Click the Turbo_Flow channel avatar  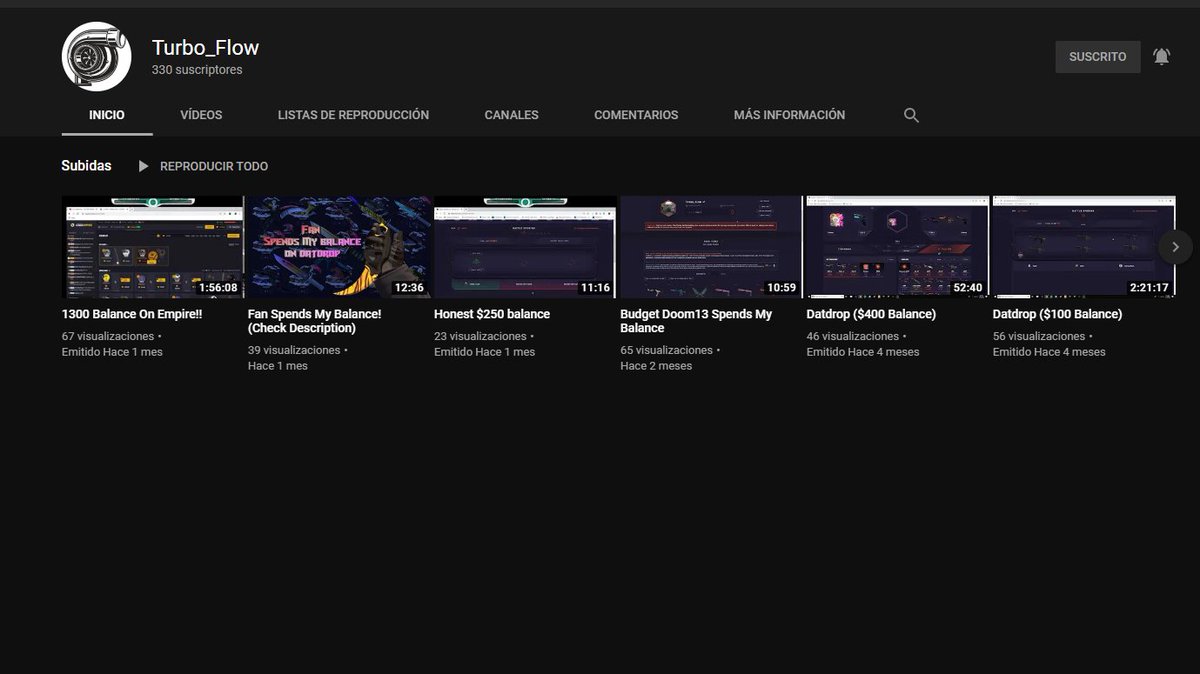[97, 57]
